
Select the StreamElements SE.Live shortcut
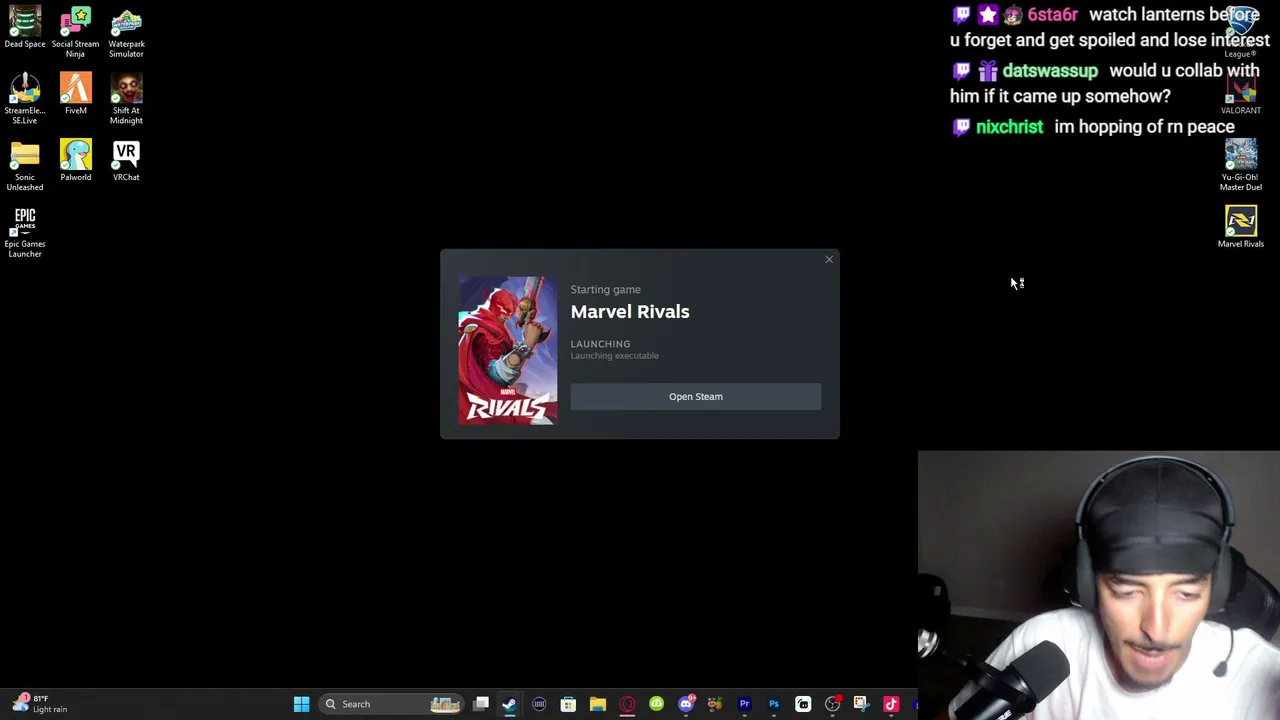(x=25, y=98)
